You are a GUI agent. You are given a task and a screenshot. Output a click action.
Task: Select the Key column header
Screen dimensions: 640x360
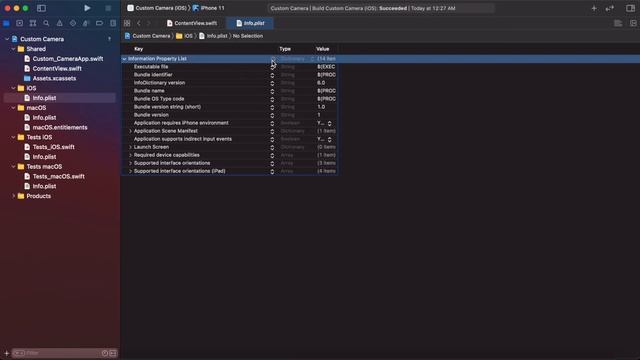click(139, 49)
